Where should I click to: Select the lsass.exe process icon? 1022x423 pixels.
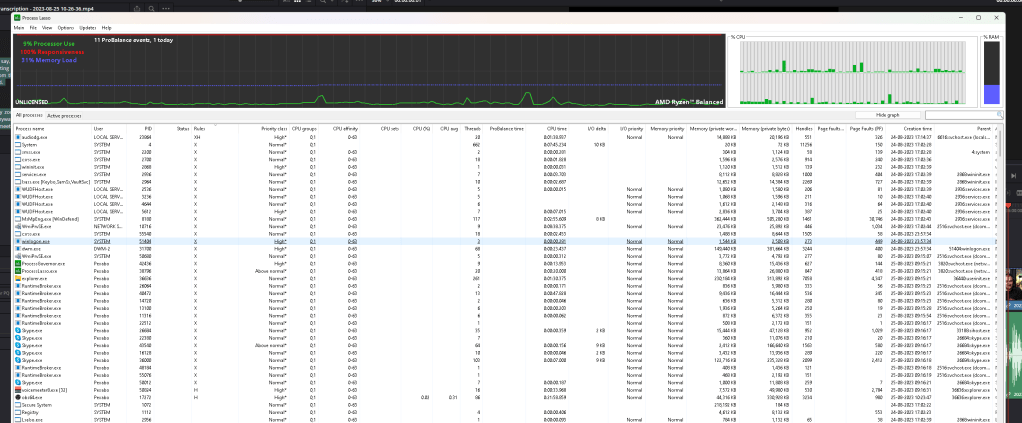coord(18,182)
